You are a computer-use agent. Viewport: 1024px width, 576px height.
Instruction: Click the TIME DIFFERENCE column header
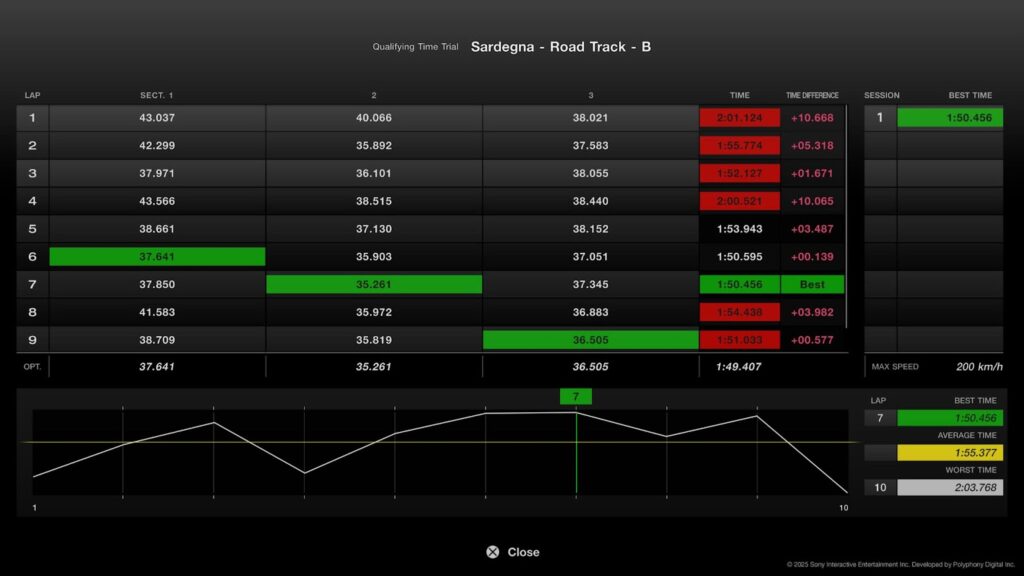pos(812,96)
